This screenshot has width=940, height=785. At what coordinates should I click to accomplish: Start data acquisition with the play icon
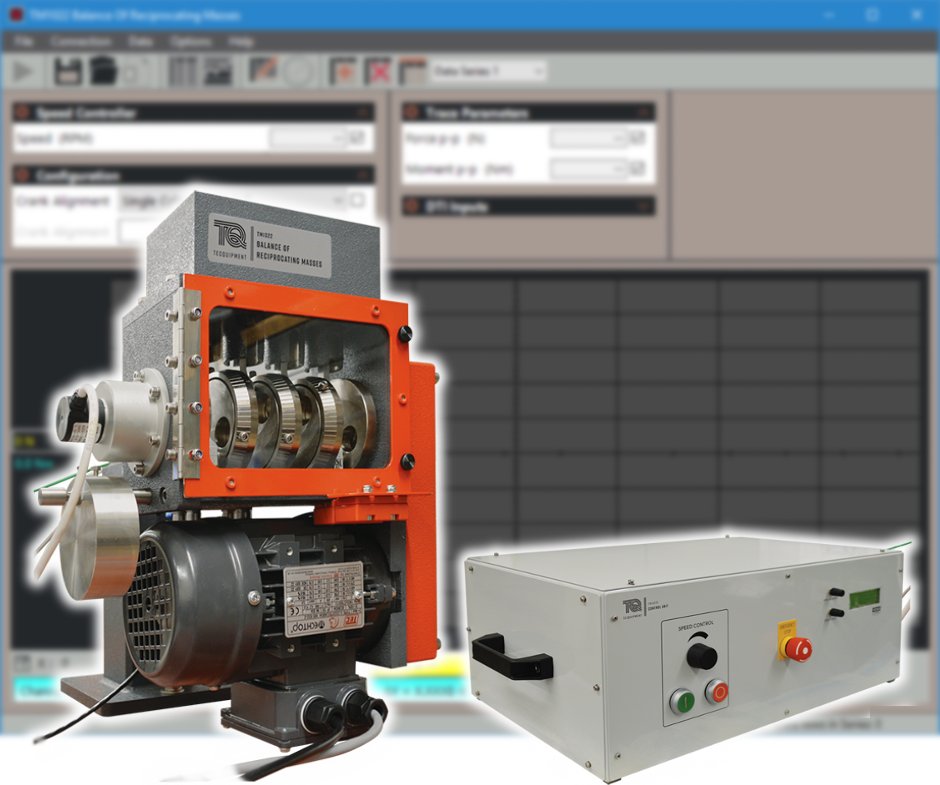tap(23, 71)
